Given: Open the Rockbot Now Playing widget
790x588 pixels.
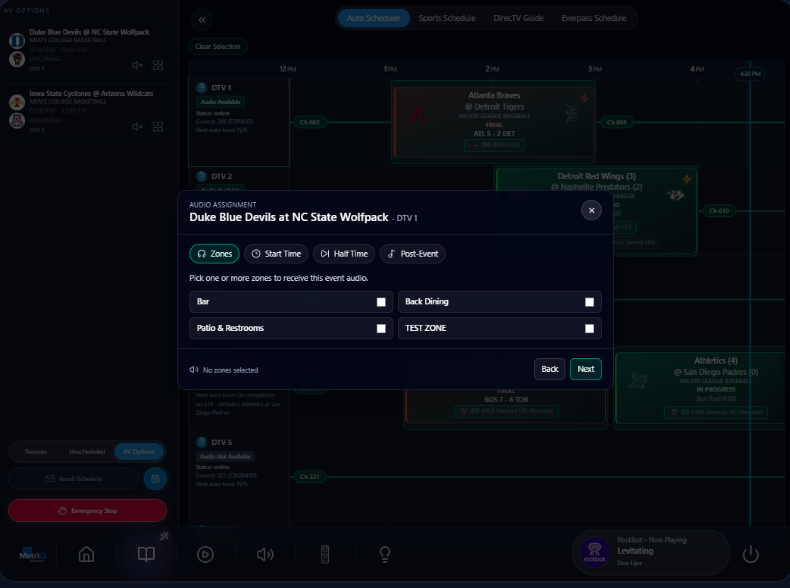Looking at the screenshot, I should coord(651,552).
